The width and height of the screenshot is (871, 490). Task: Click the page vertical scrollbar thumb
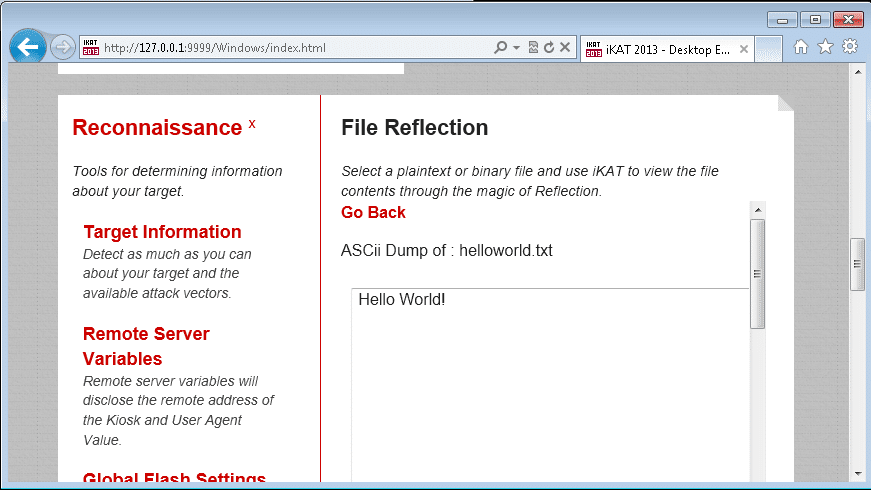point(857,264)
